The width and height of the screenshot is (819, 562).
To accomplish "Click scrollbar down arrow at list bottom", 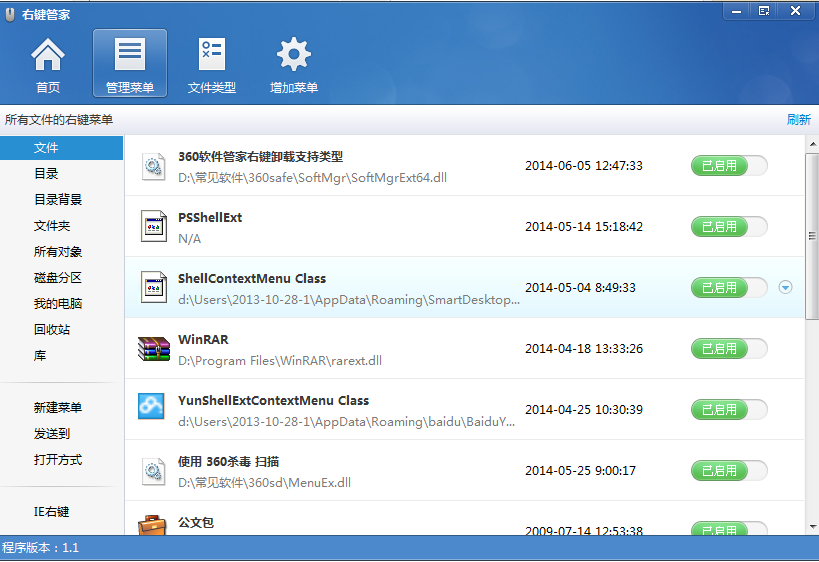I will coord(812,527).
